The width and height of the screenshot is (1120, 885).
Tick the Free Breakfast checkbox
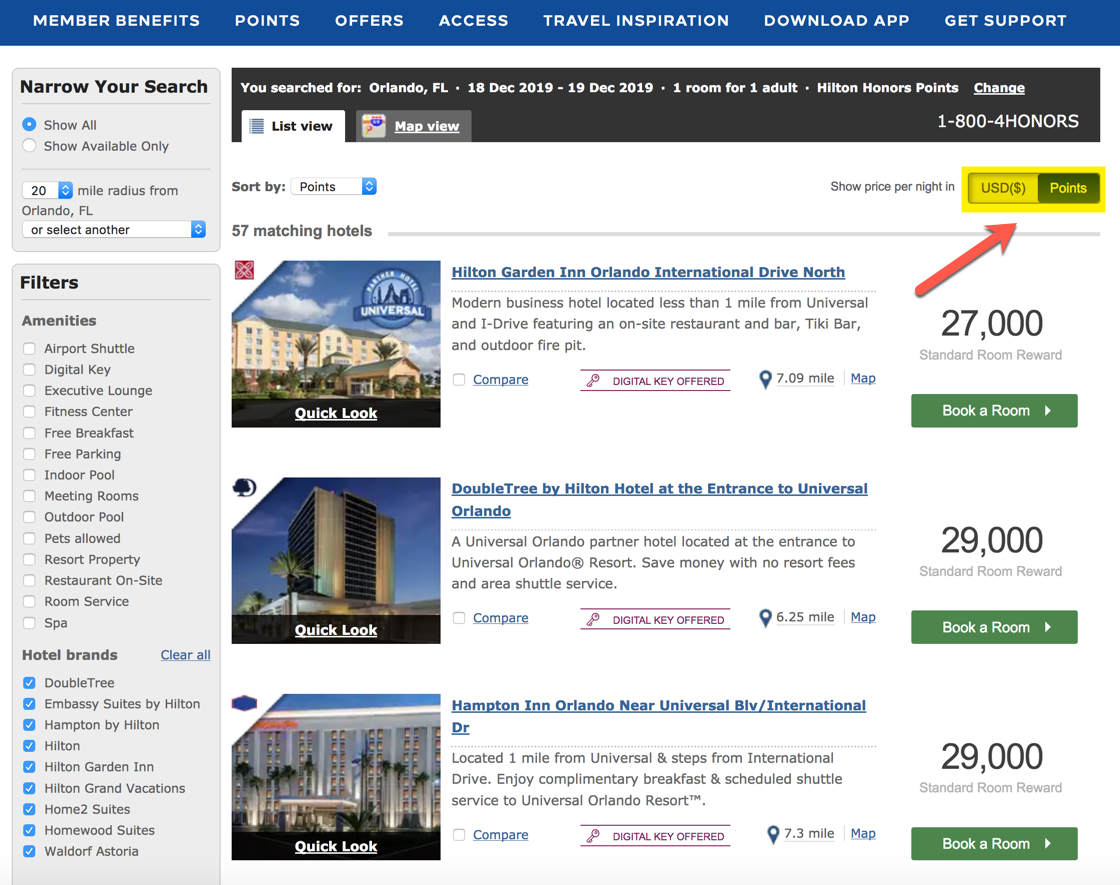[29, 433]
